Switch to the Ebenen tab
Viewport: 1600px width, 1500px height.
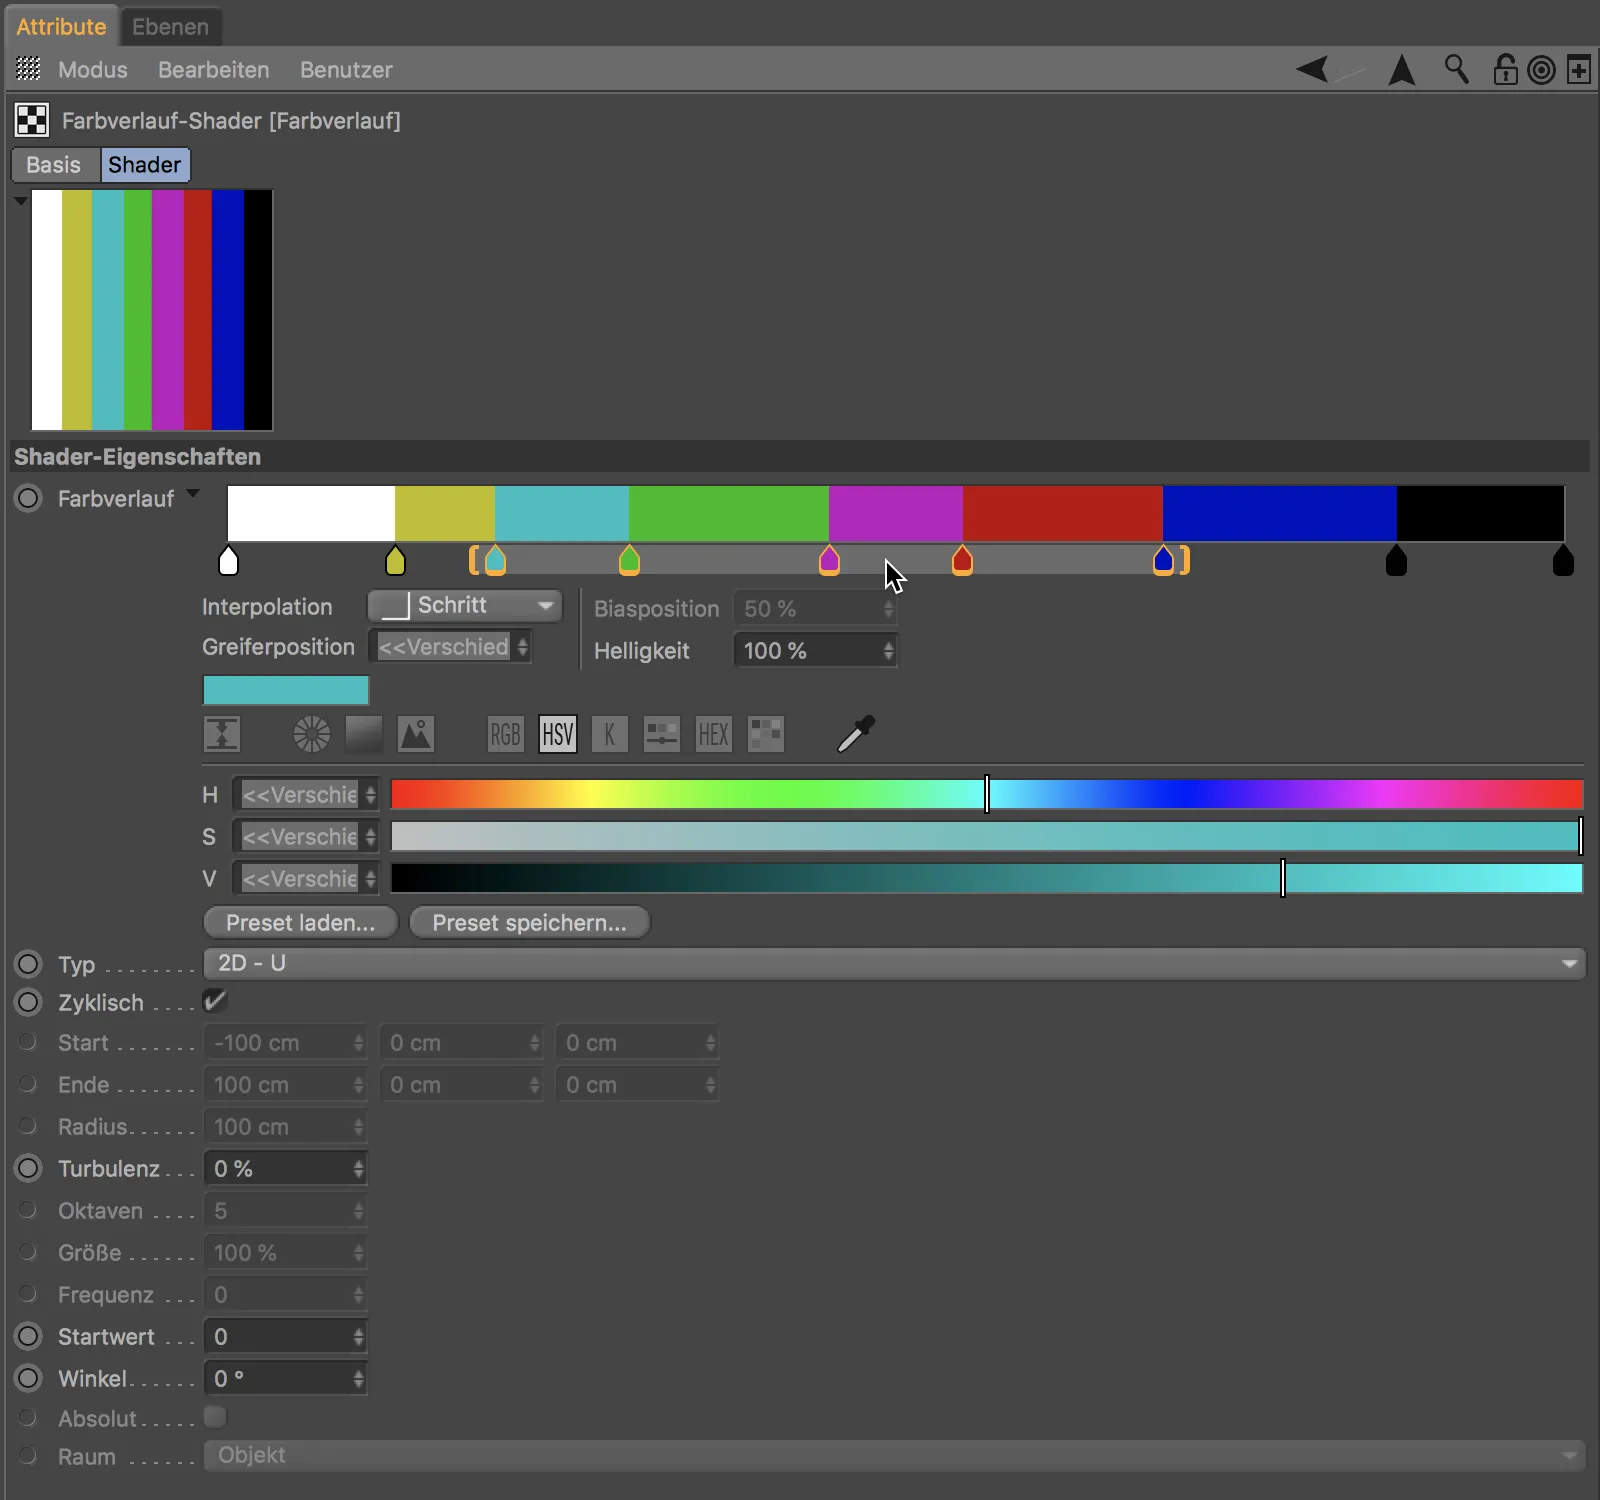pos(171,26)
